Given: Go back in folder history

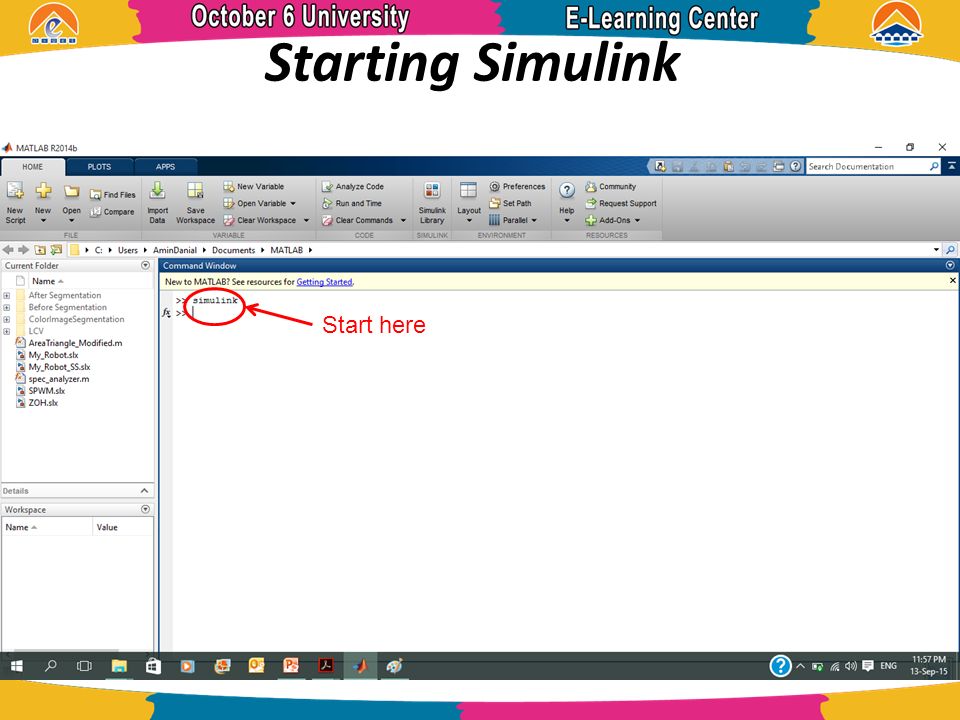Looking at the screenshot, I should [8, 250].
